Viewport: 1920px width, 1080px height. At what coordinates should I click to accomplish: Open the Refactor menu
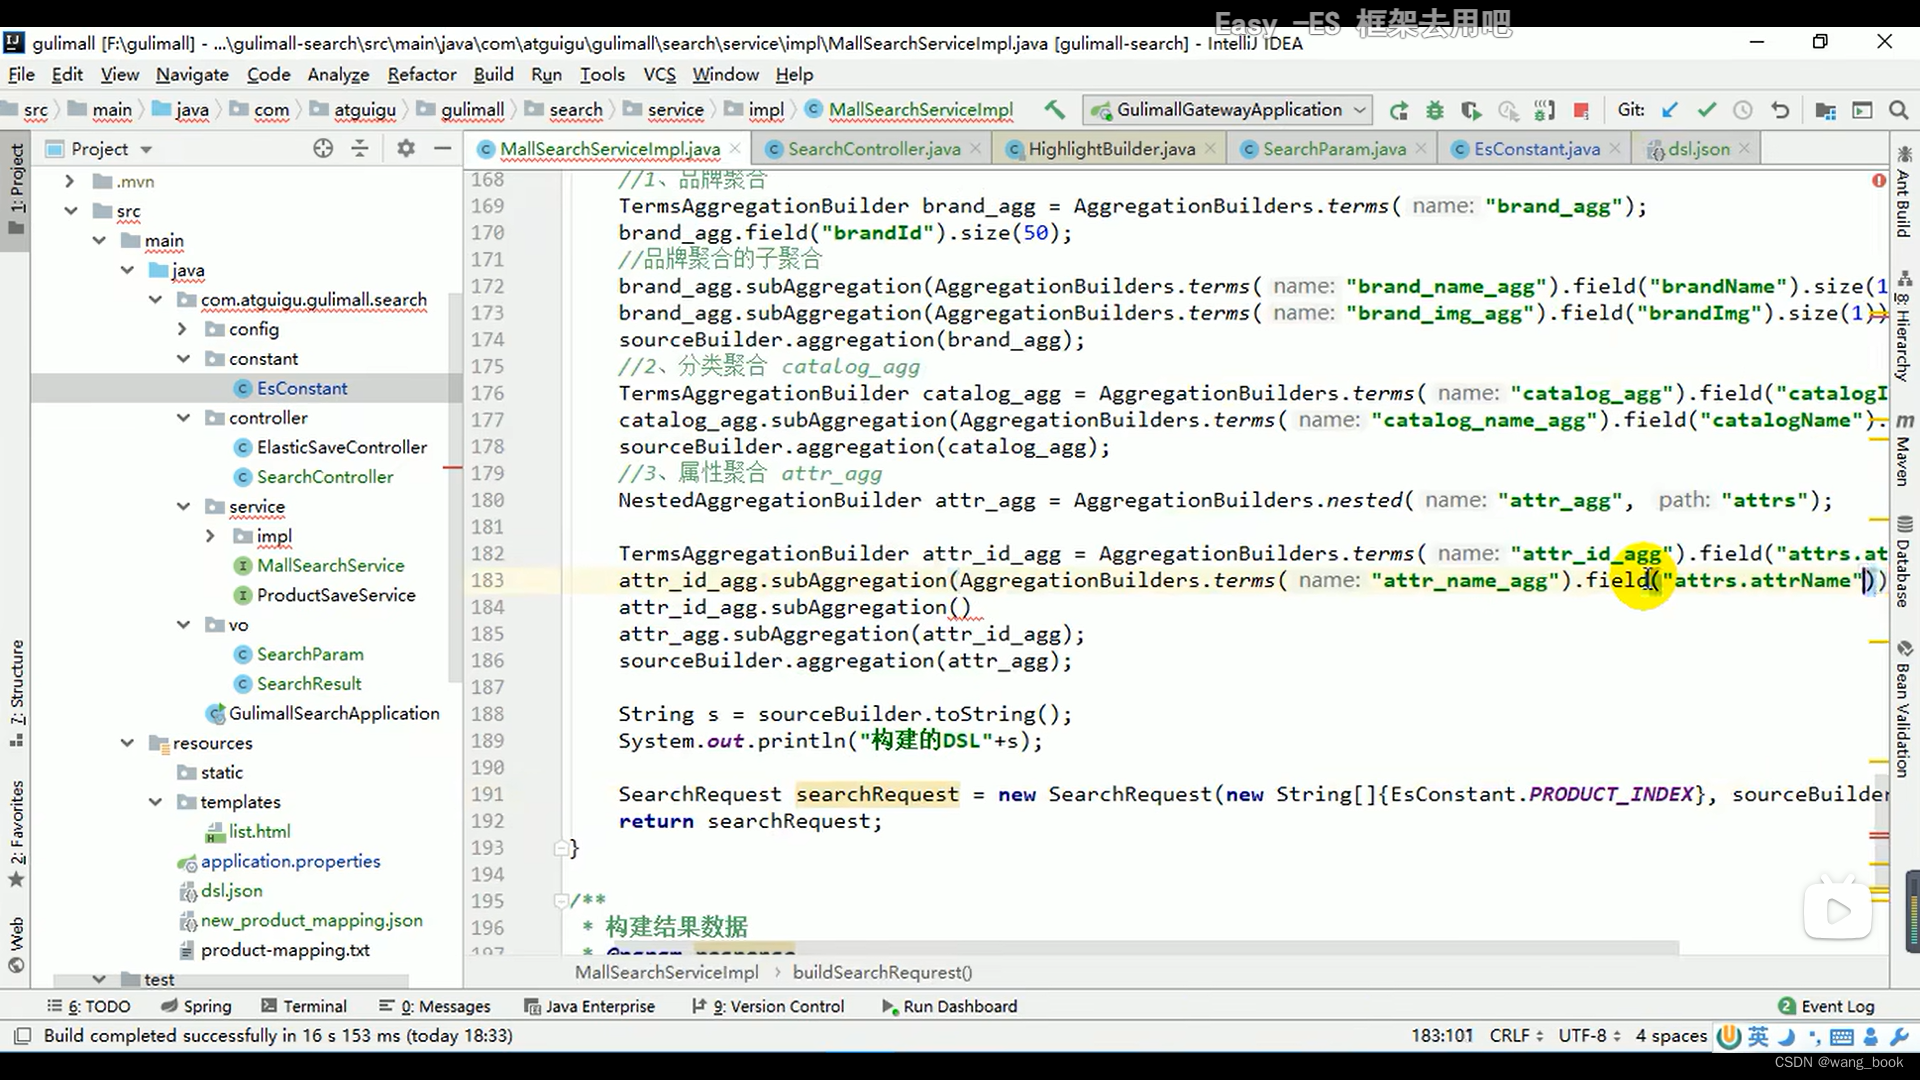[x=421, y=74]
